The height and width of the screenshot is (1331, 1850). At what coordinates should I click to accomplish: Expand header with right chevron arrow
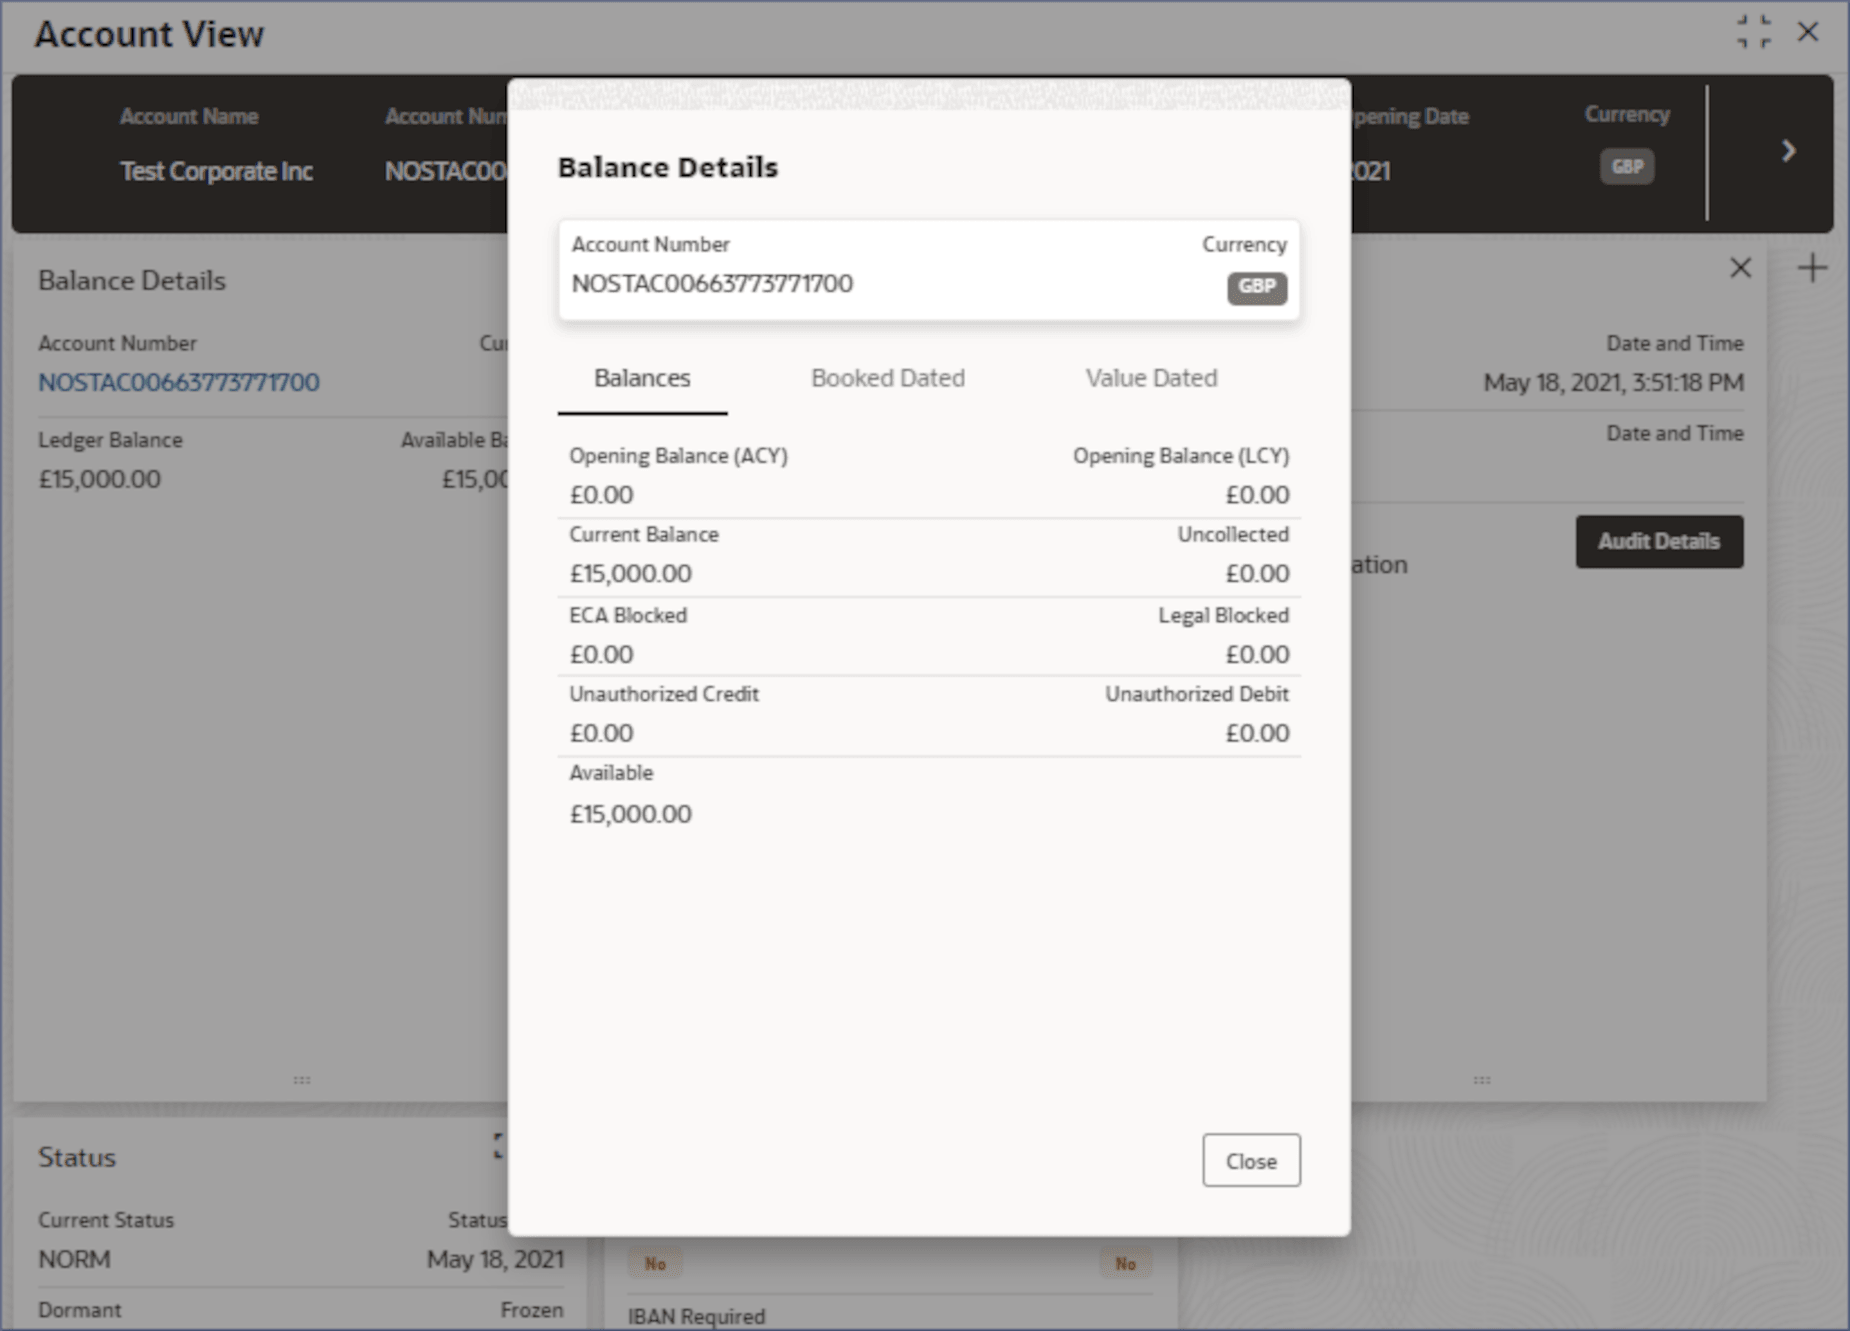pyautogui.click(x=1788, y=151)
